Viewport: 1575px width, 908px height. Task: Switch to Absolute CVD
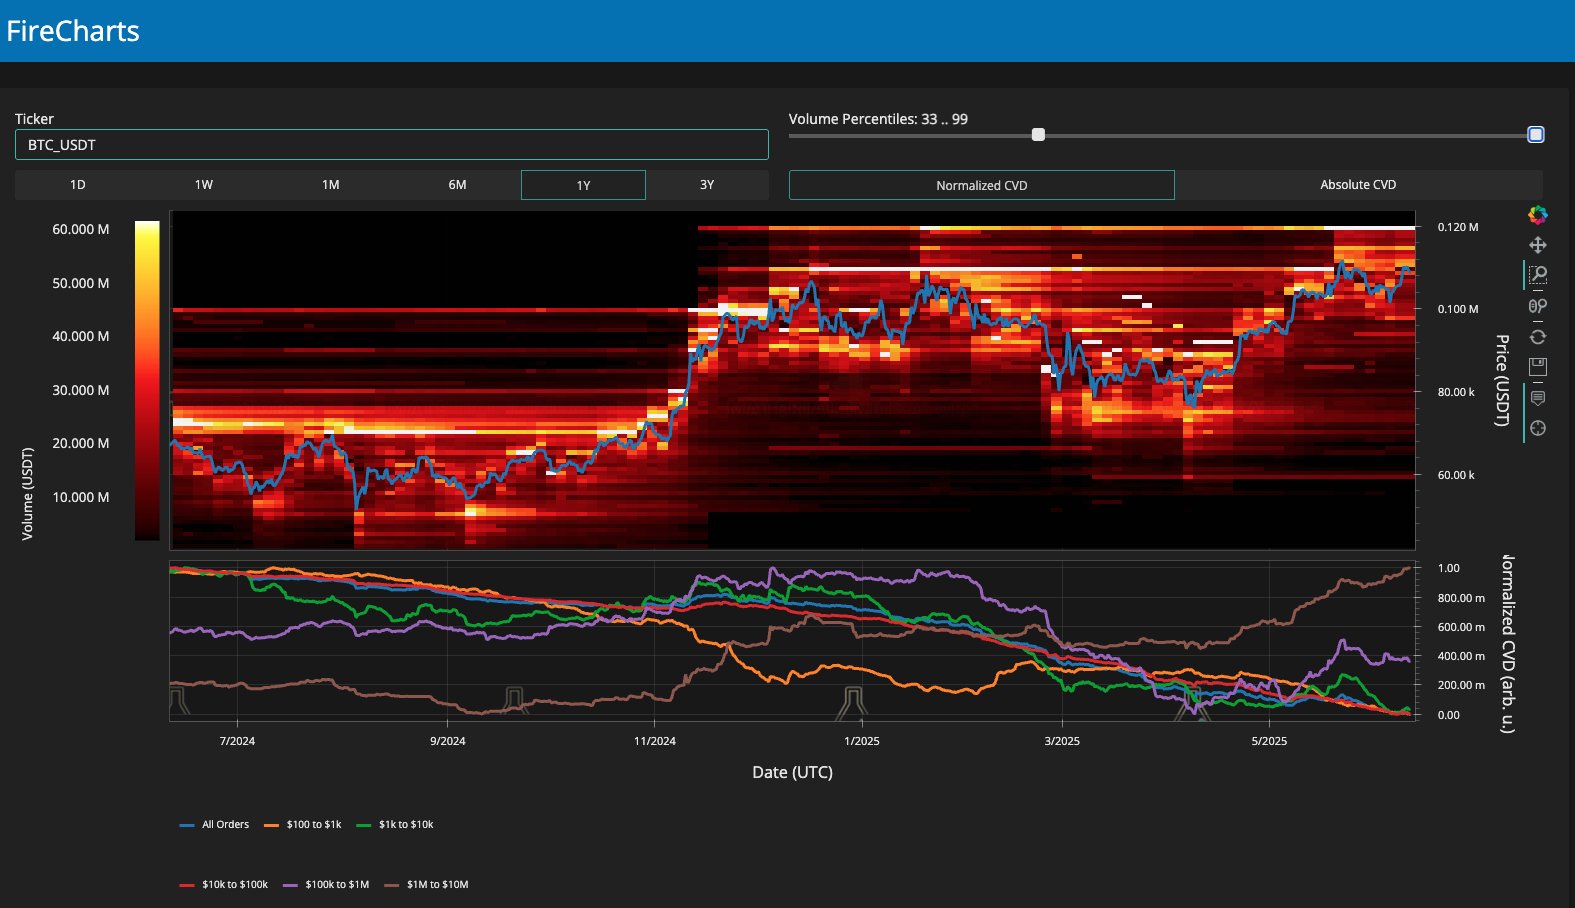1357,185
